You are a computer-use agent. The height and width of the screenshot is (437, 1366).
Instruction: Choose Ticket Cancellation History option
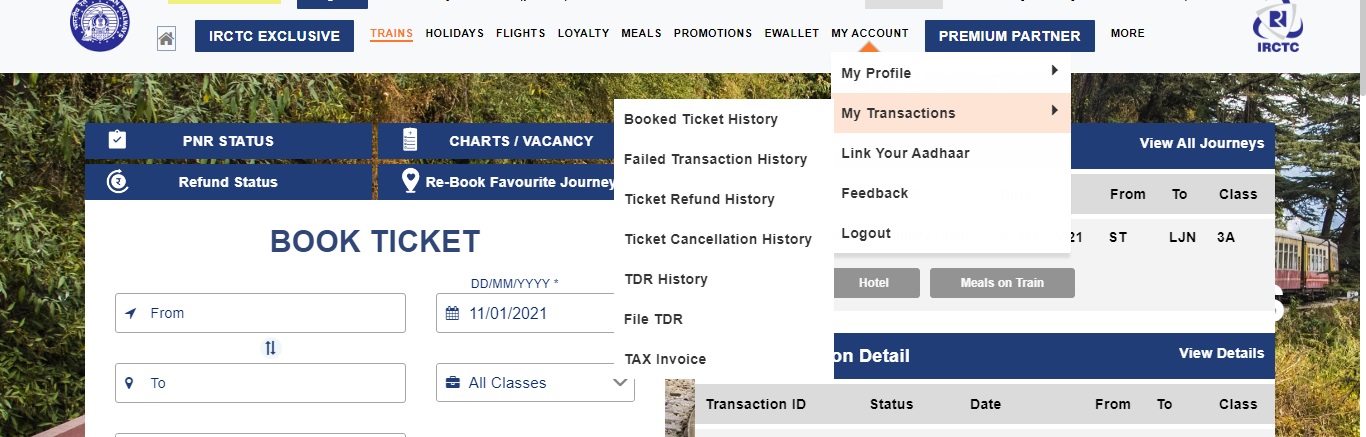[x=717, y=239]
